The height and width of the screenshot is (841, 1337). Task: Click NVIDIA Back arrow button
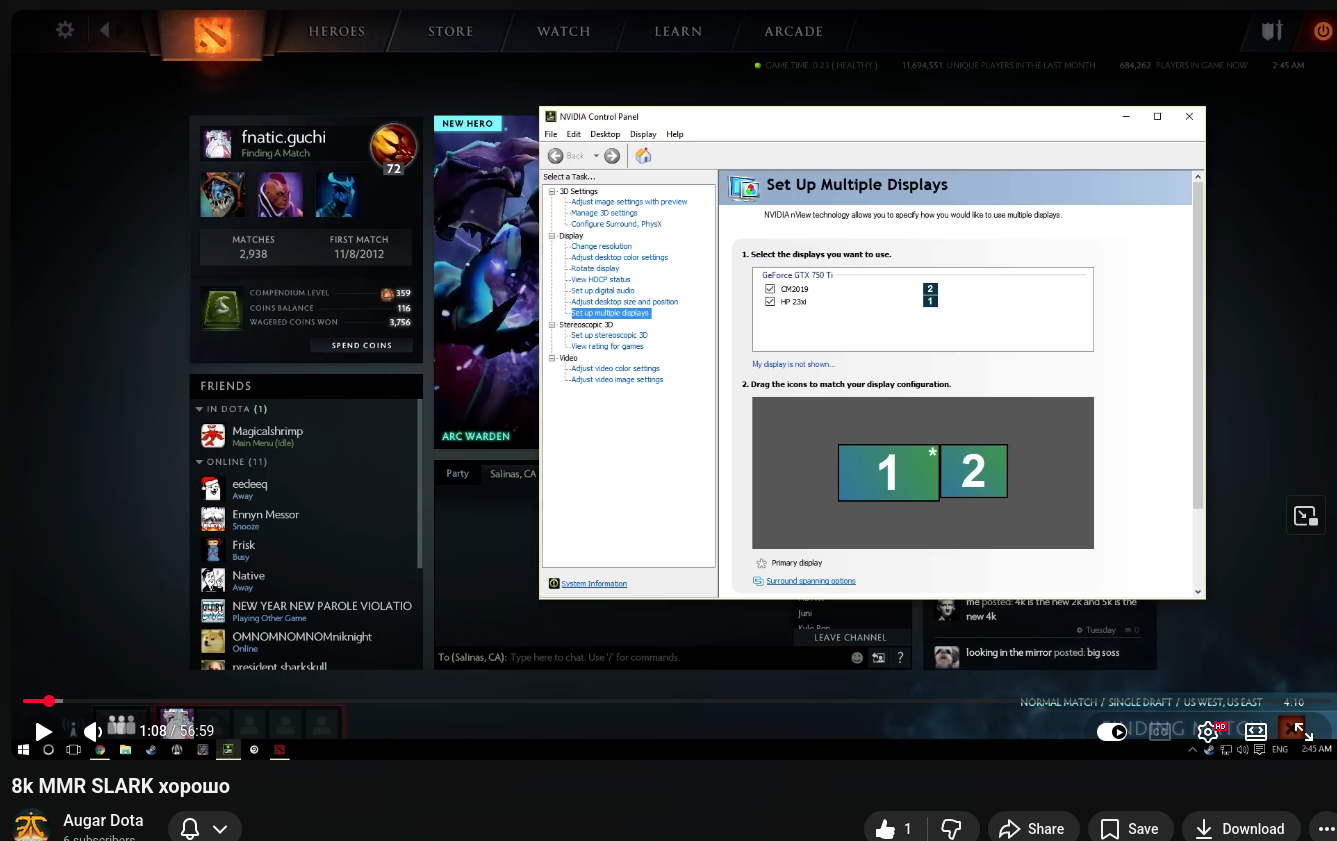[556, 155]
